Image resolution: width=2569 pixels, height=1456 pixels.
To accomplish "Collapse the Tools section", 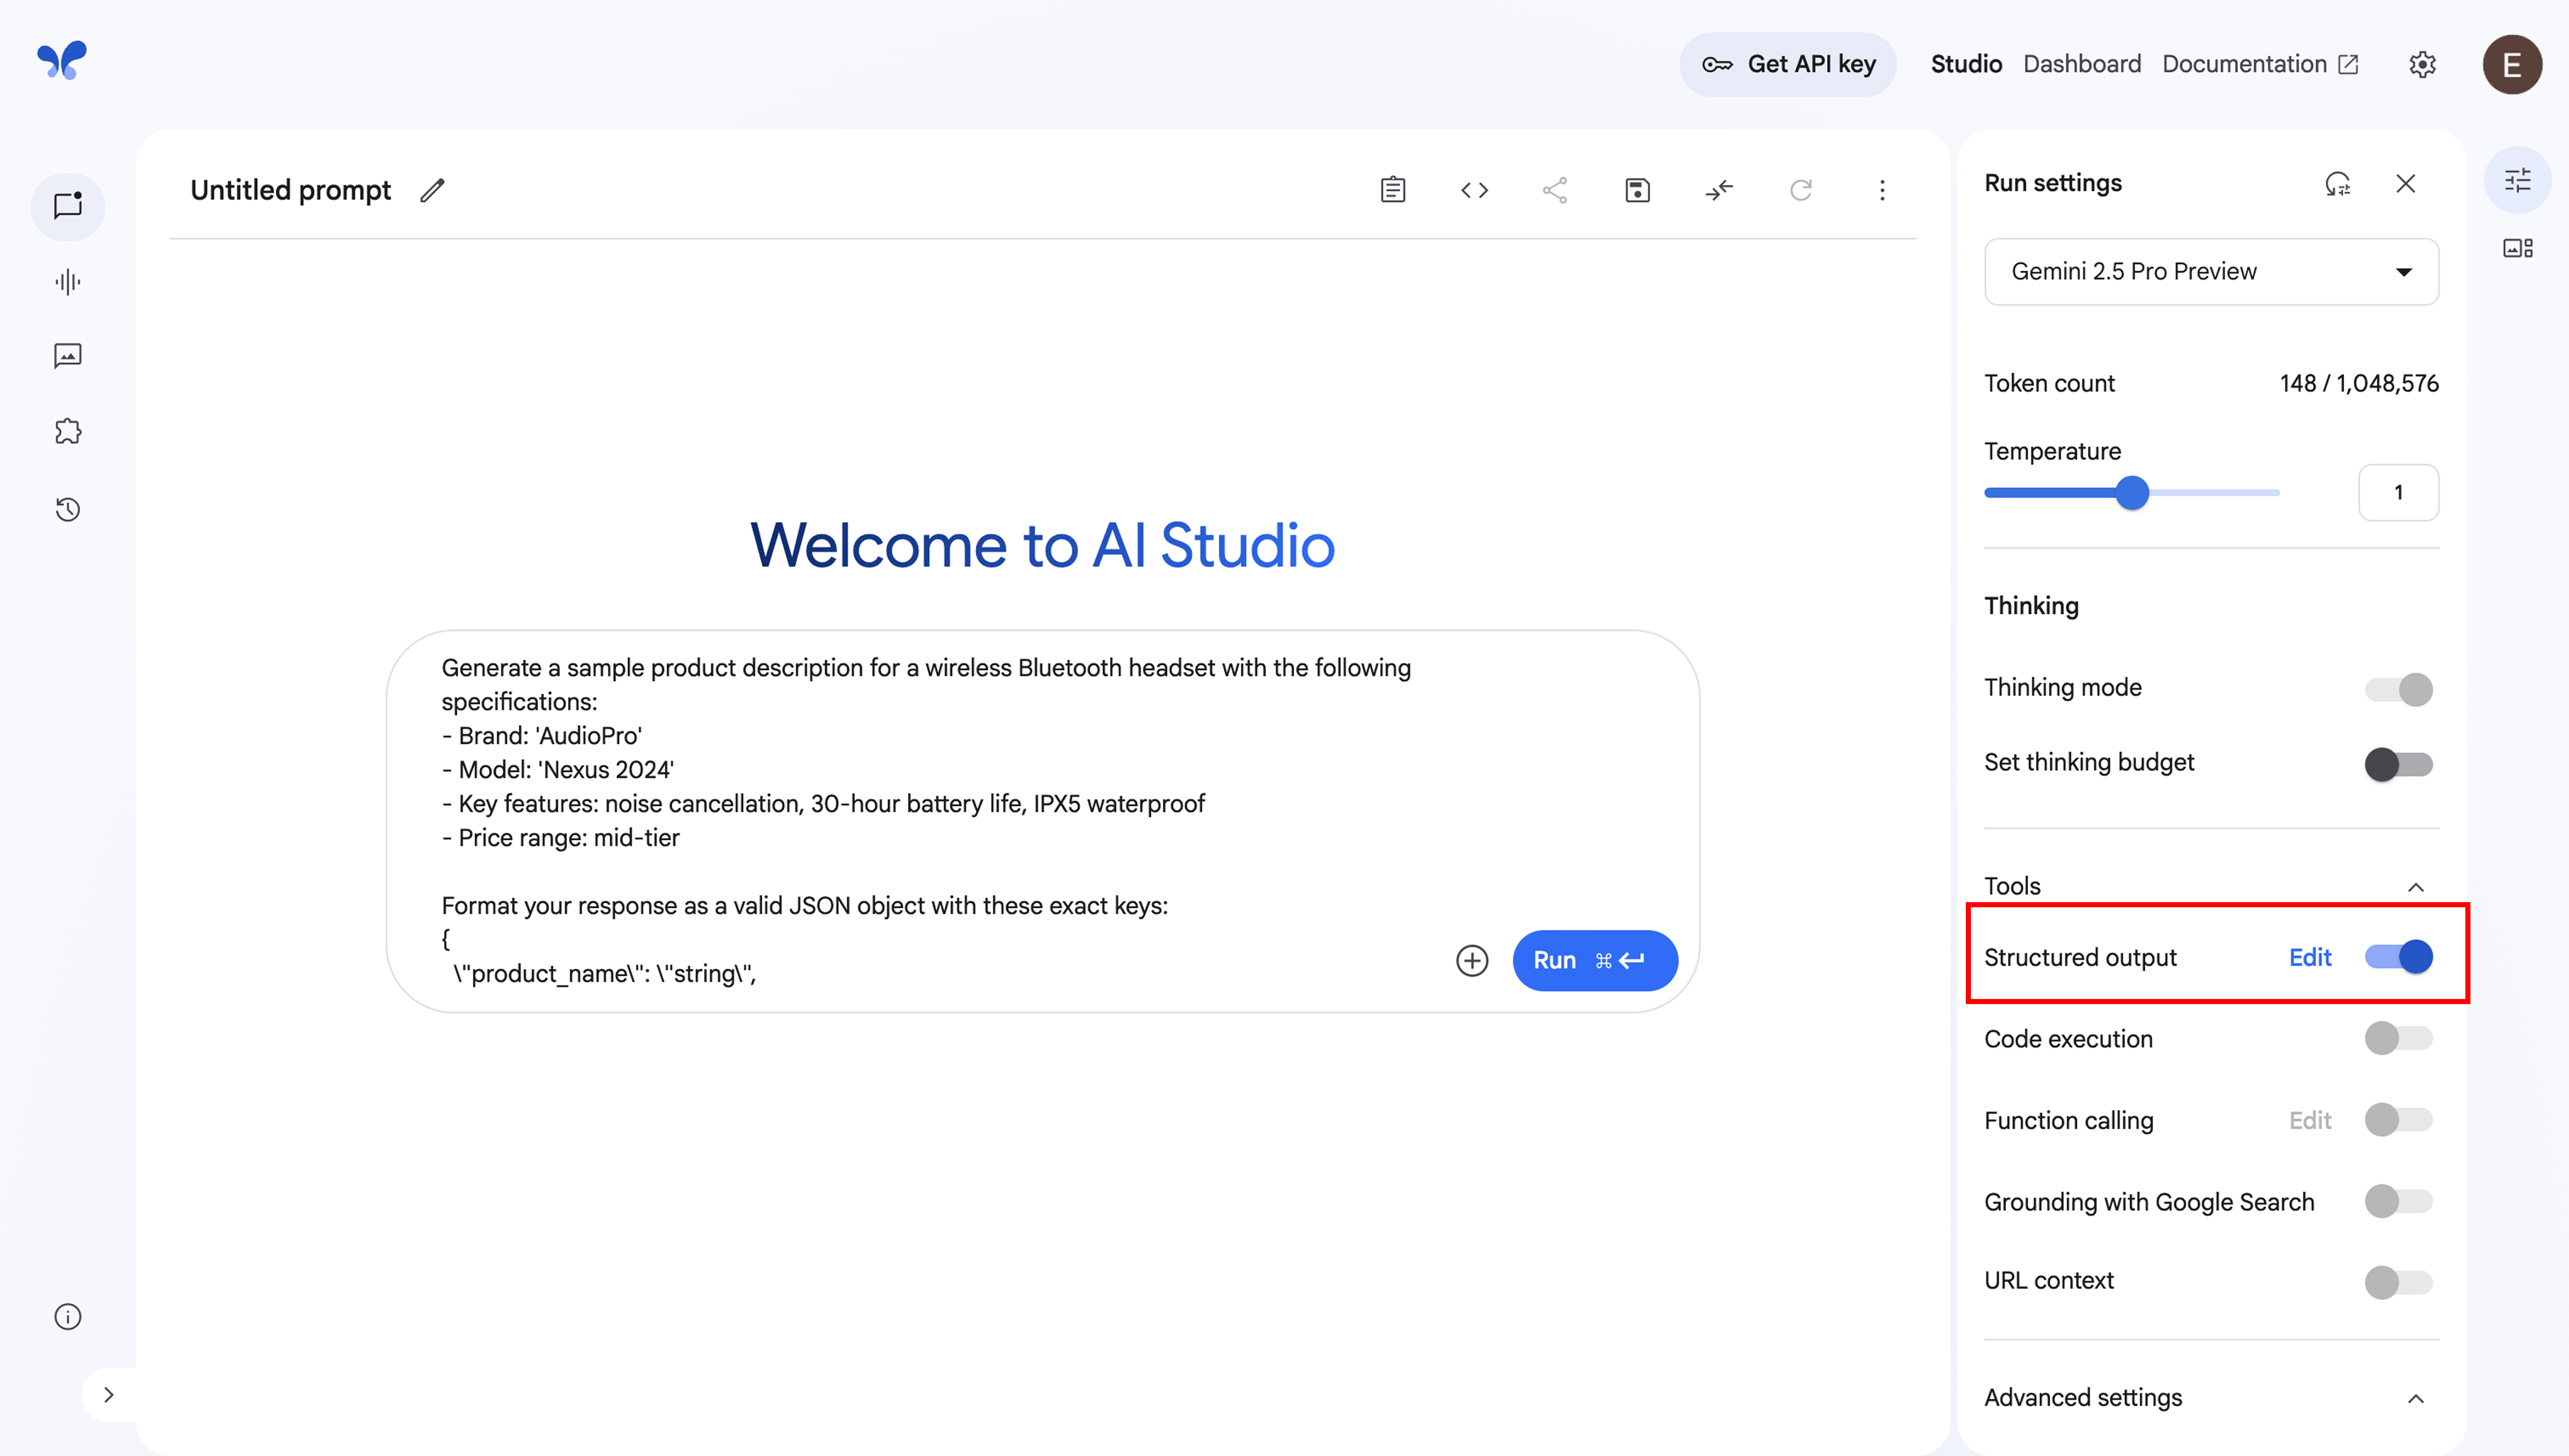I will click(x=2416, y=887).
